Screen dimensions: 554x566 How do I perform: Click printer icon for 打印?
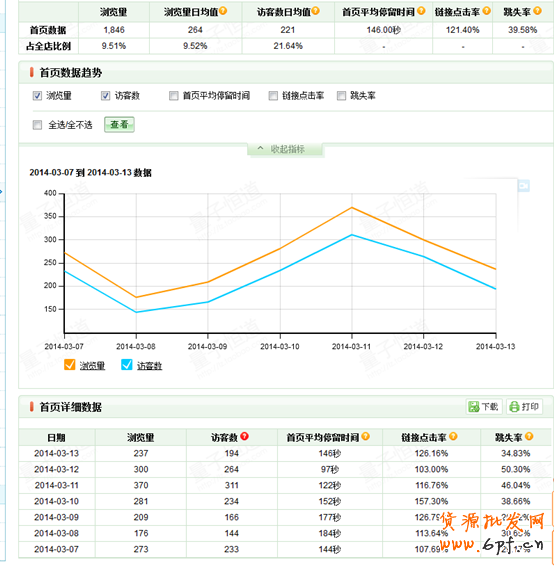(x=514, y=407)
